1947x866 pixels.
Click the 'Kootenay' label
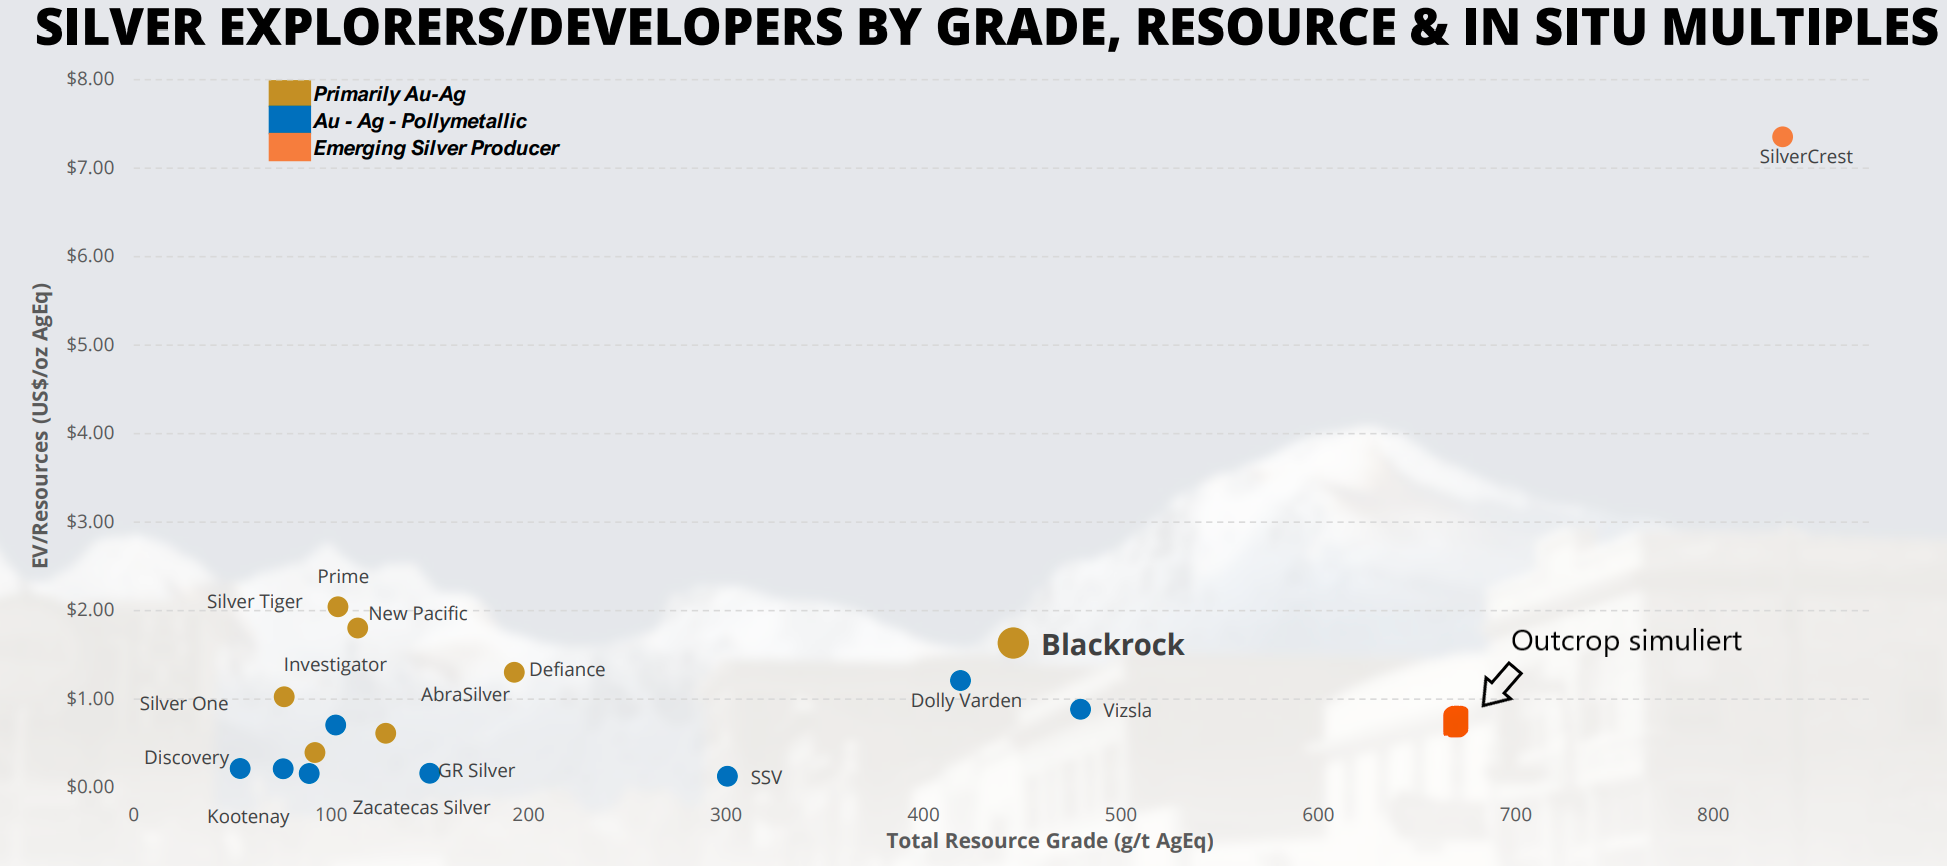[x=248, y=817]
